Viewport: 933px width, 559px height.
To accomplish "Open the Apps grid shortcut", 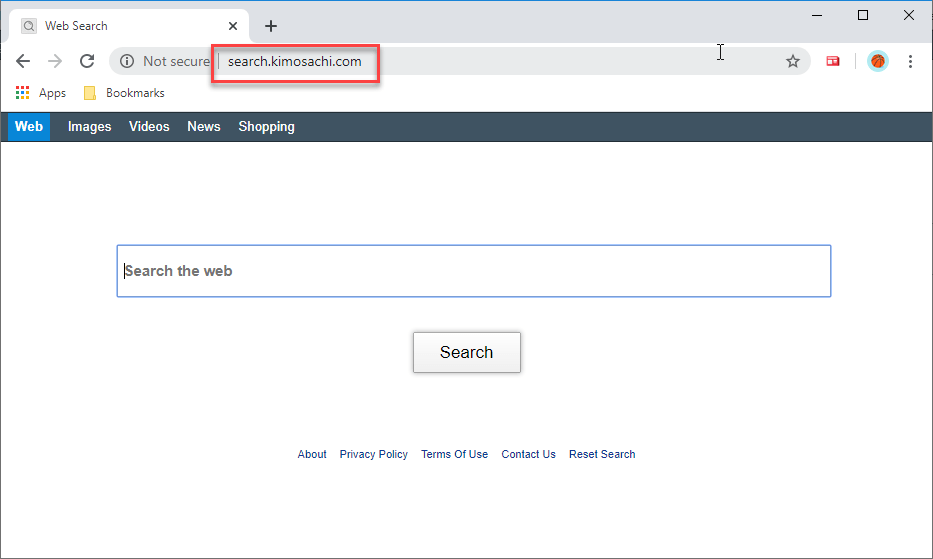I will coord(40,93).
